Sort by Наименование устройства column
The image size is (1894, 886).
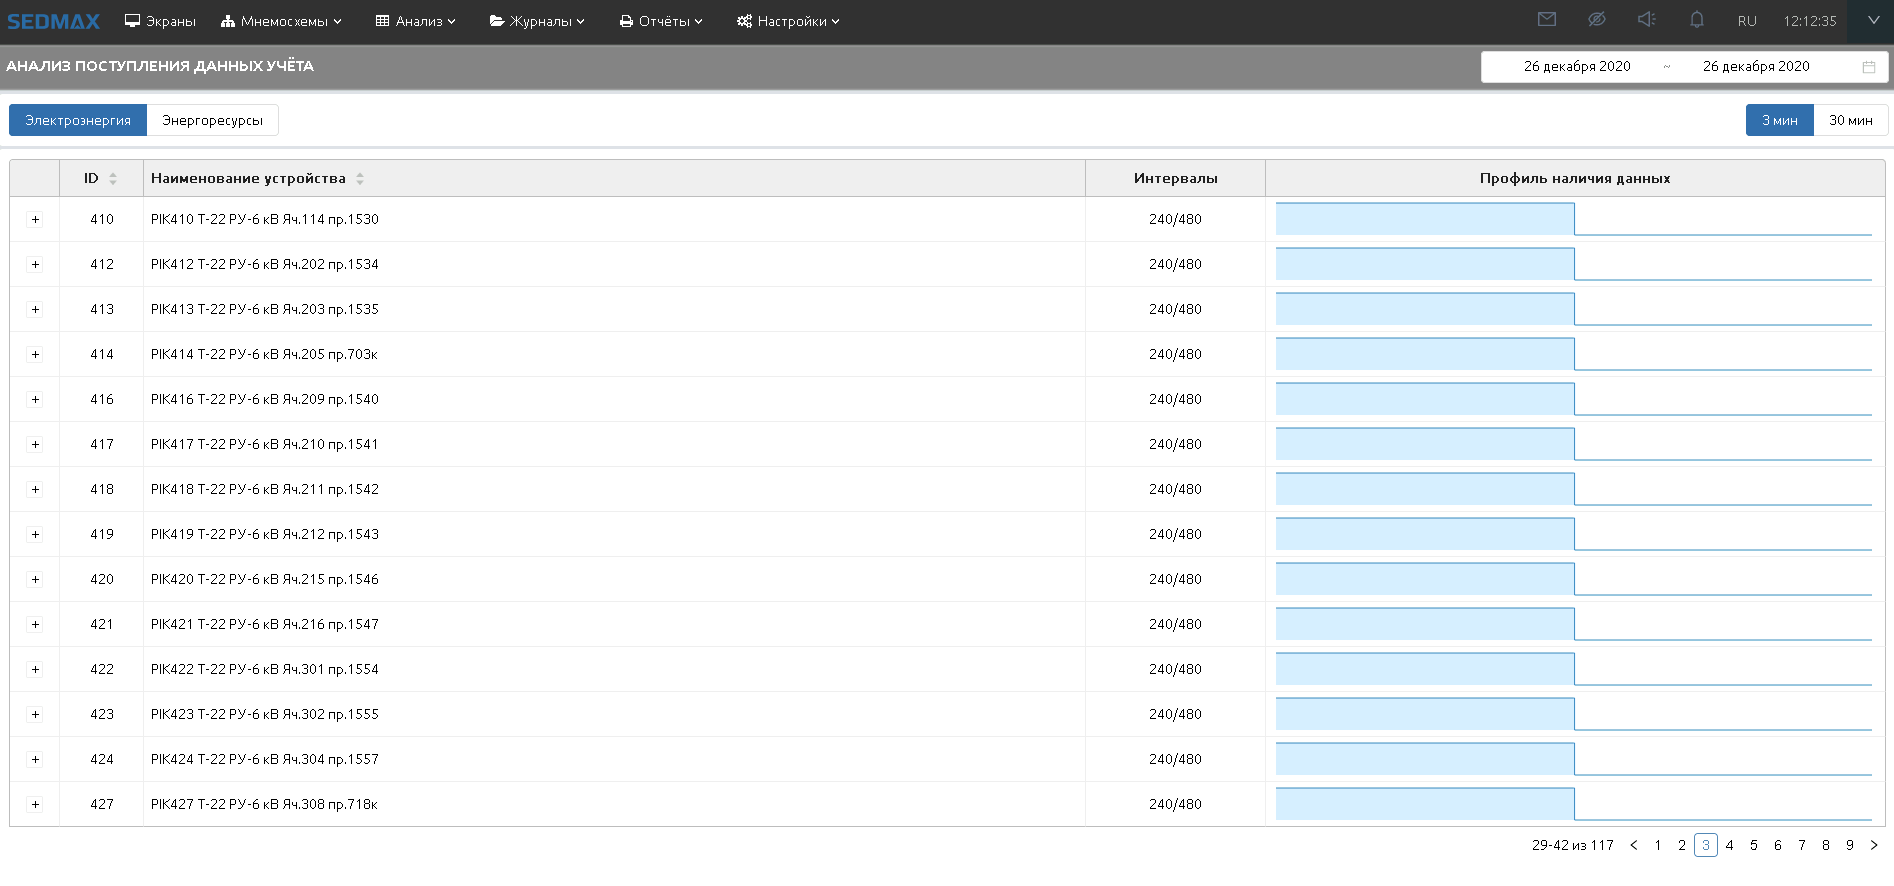coord(360,179)
